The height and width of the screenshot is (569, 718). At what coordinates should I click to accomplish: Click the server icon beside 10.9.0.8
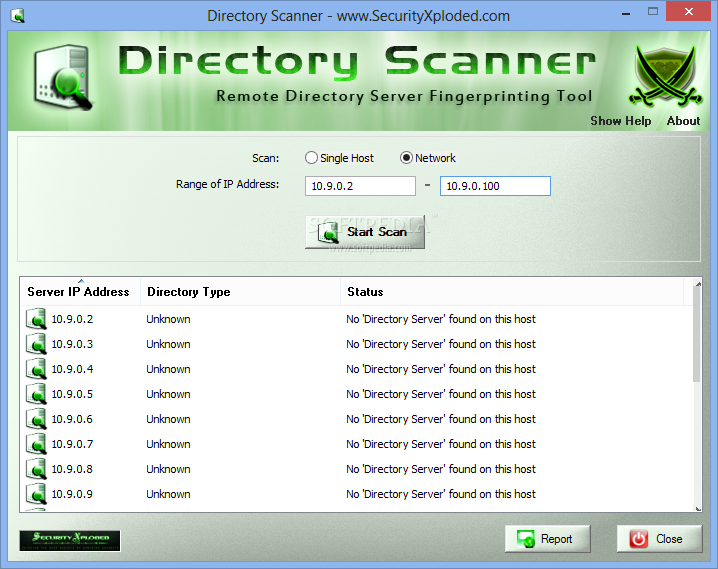click(x=36, y=469)
